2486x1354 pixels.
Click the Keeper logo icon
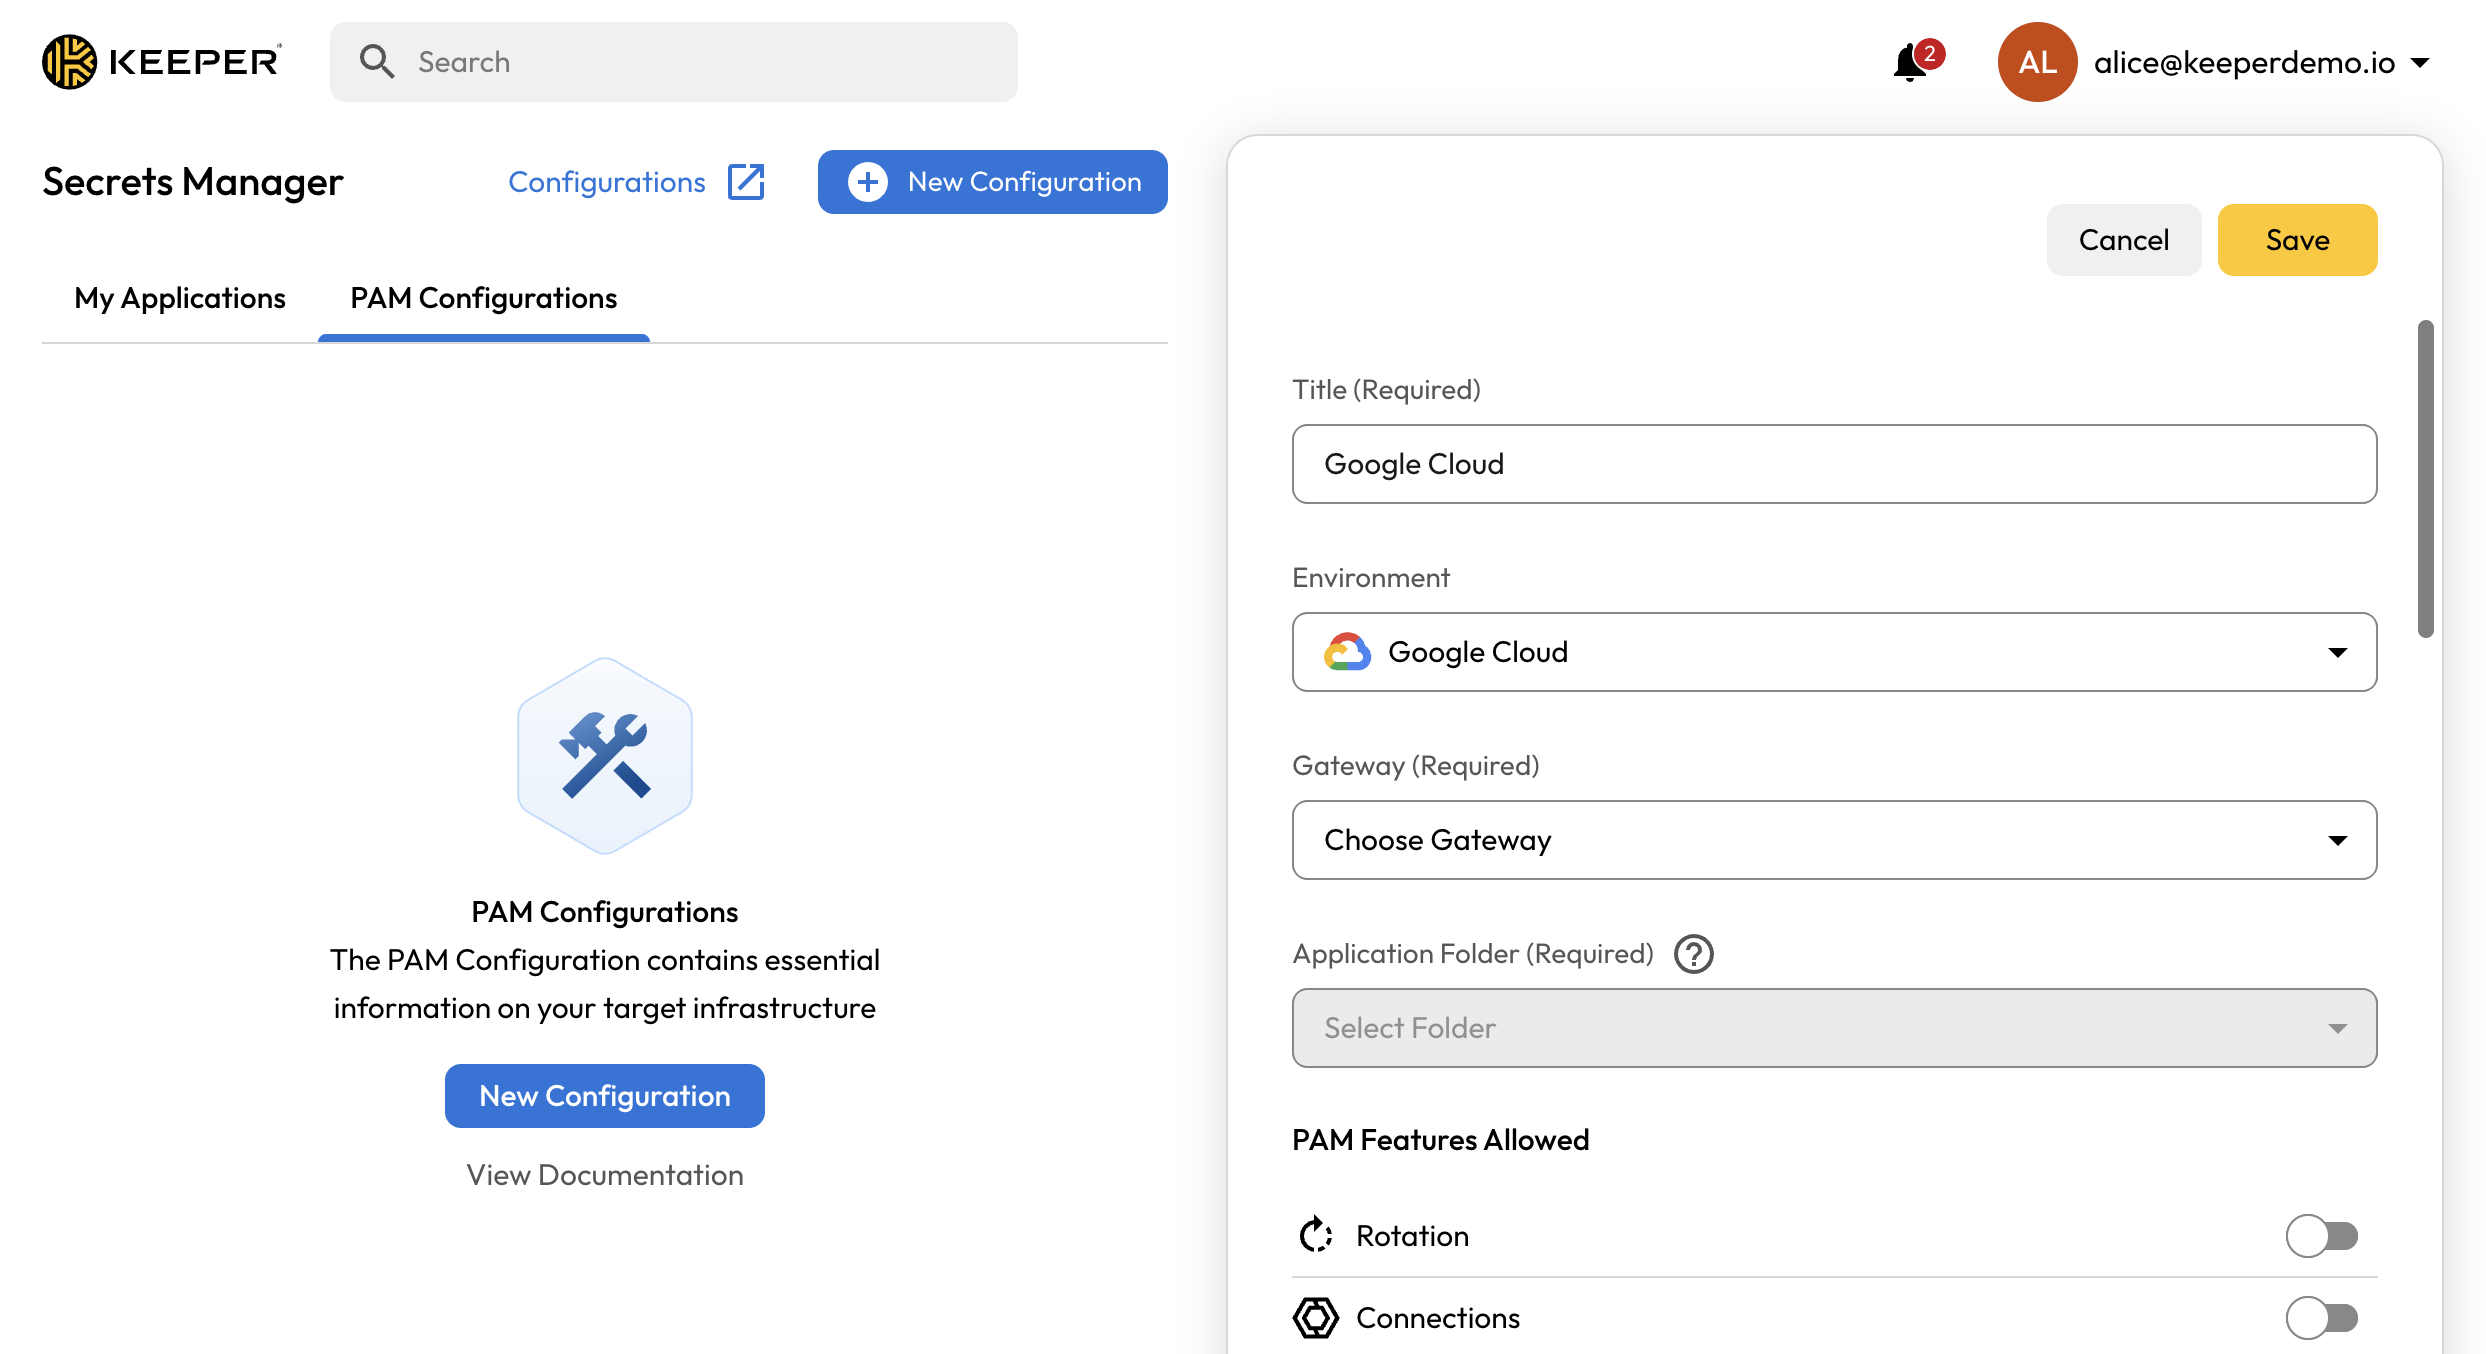(69, 62)
